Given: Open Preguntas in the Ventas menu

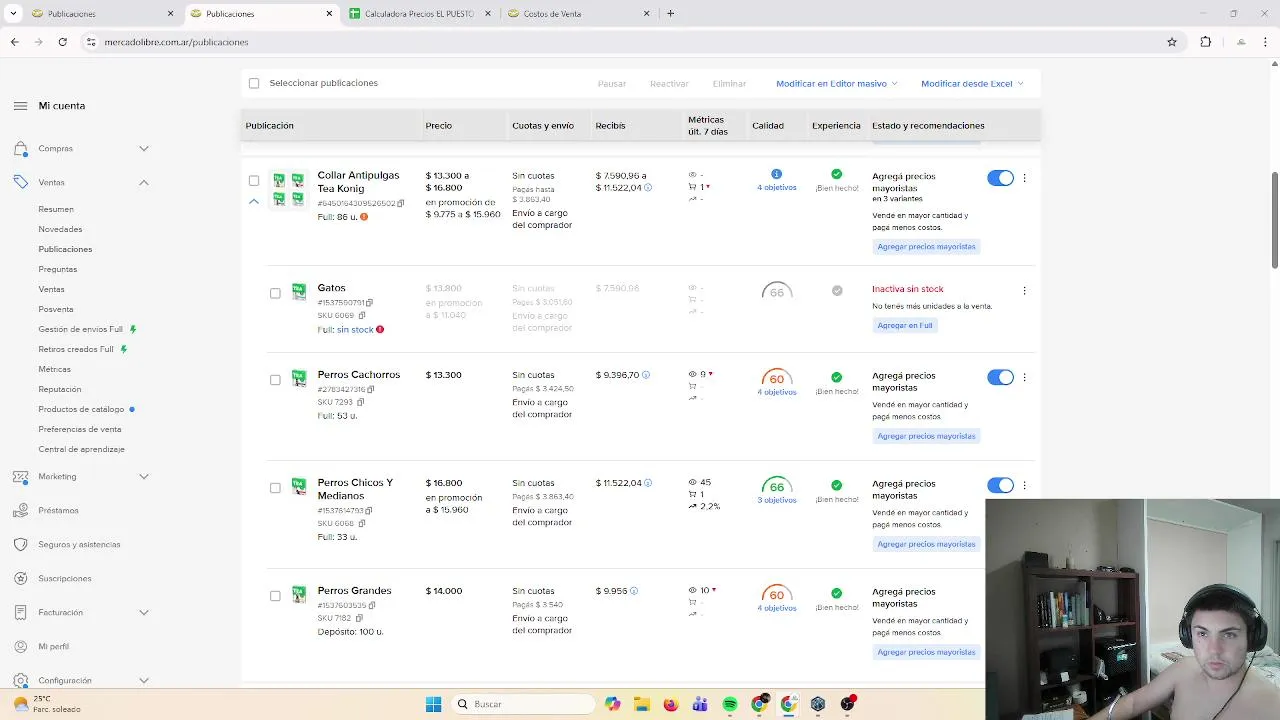Looking at the screenshot, I should [x=58, y=269].
